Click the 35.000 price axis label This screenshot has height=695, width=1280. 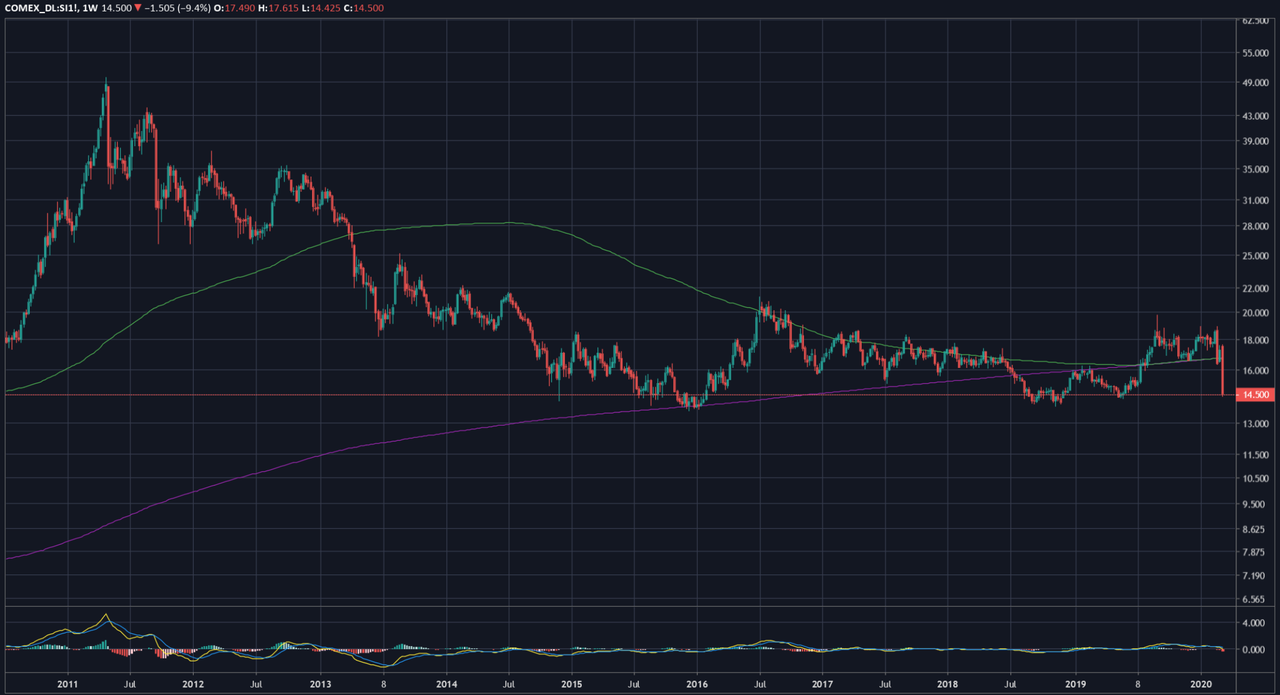click(1254, 171)
